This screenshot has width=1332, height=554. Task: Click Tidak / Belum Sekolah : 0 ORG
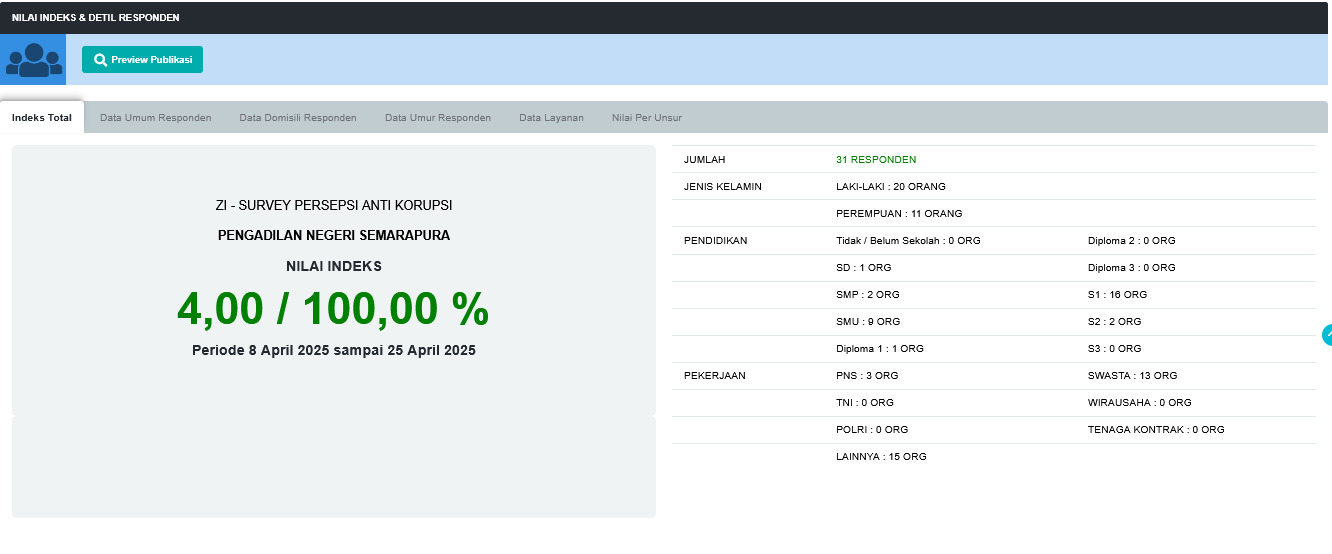[x=908, y=241]
